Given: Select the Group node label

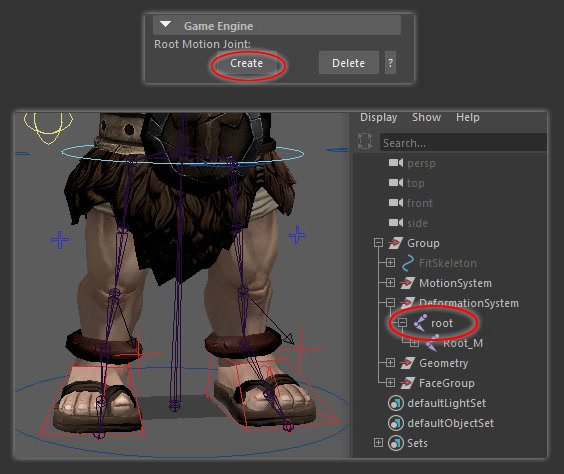Looking at the screenshot, I should click(423, 243).
